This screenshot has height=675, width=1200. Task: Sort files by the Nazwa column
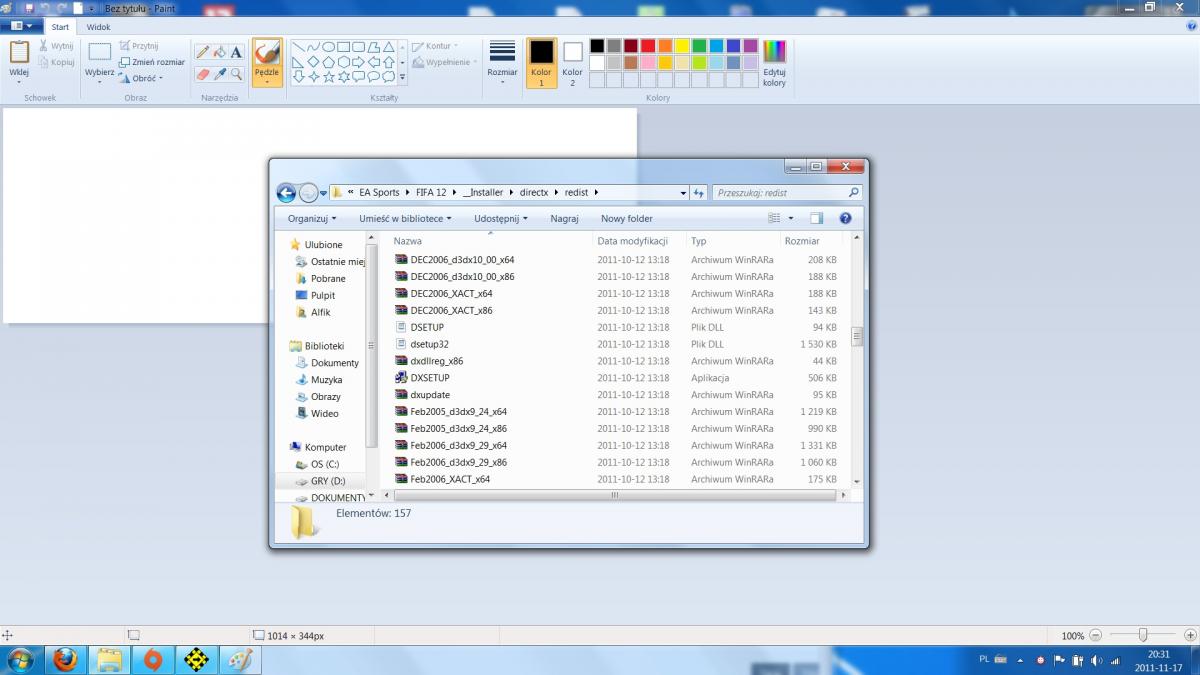[407, 241]
